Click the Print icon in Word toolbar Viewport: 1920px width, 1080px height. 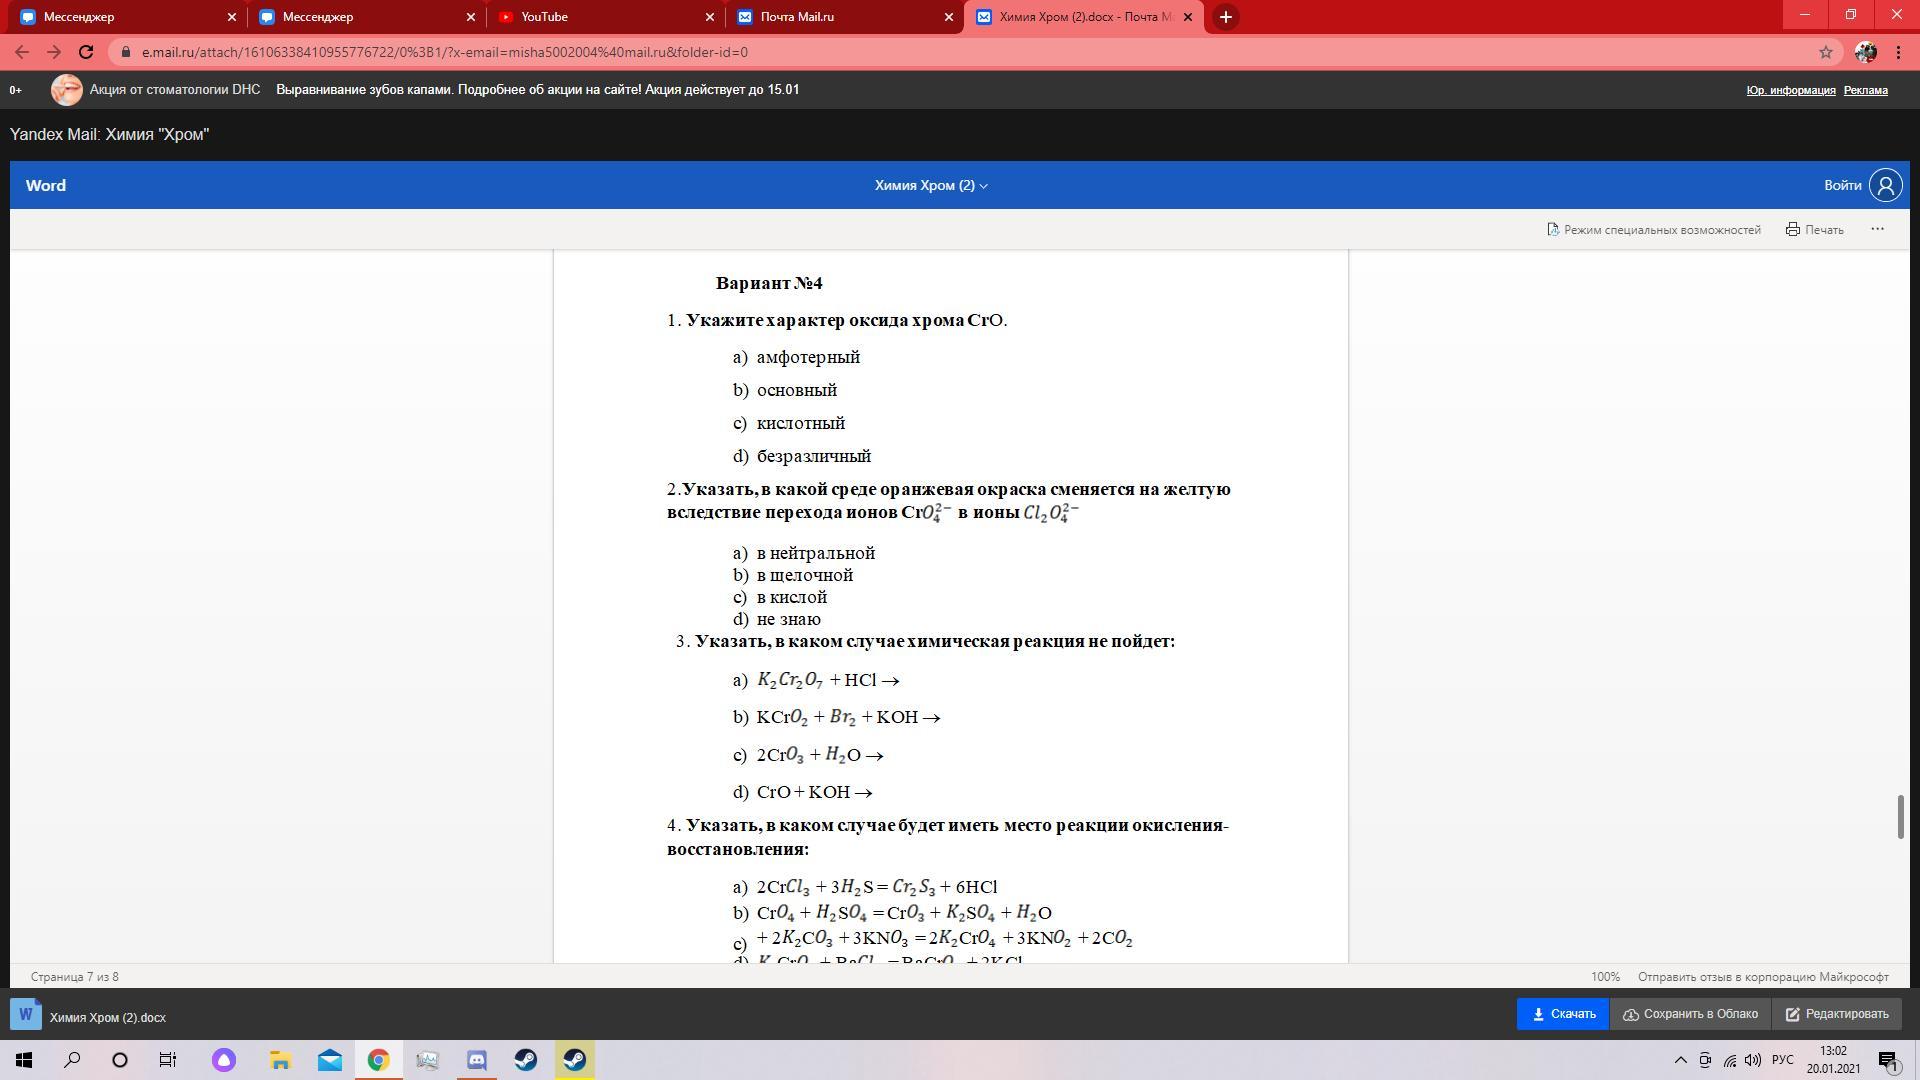(1793, 230)
